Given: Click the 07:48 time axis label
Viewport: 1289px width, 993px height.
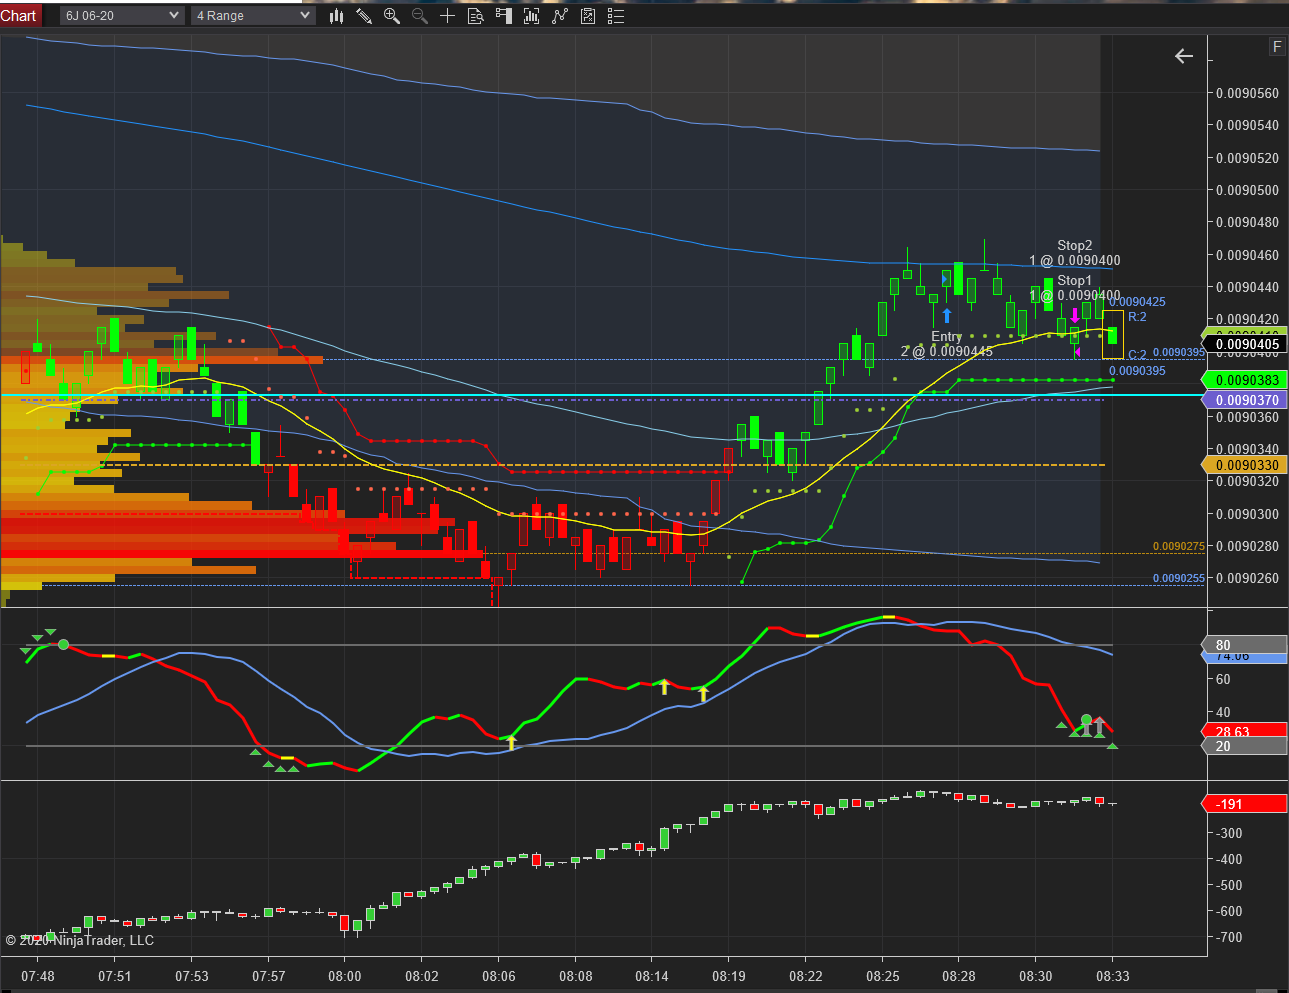Looking at the screenshot, I should 38,976.
